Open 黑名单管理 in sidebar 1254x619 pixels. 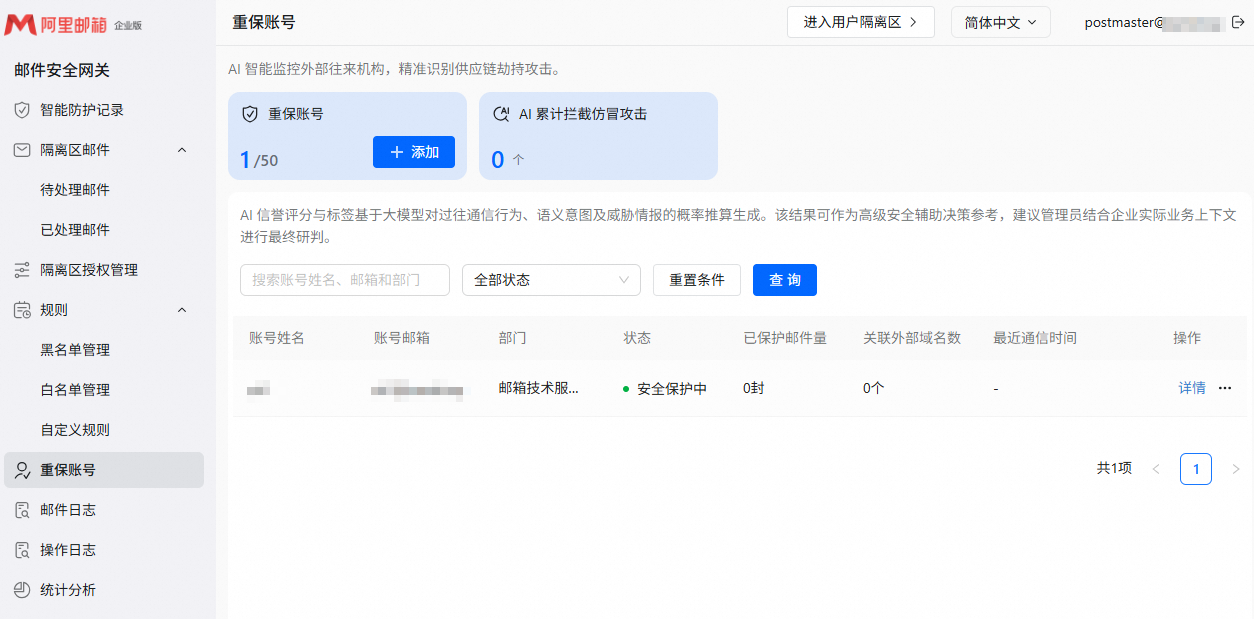coord(75,350)
